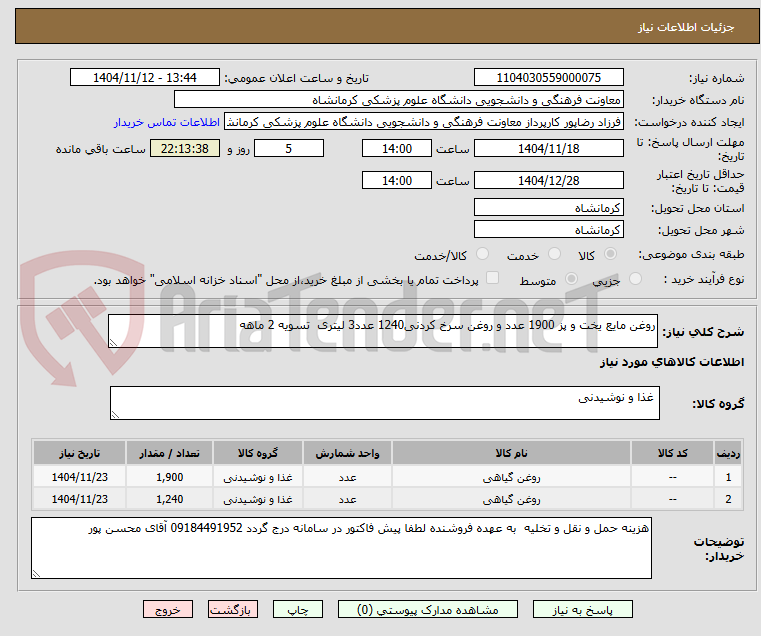The height and width of the screenshot is (636, 761).
Task: Click the request creator field فرزاد رضاپور
Action: [424, 122]
